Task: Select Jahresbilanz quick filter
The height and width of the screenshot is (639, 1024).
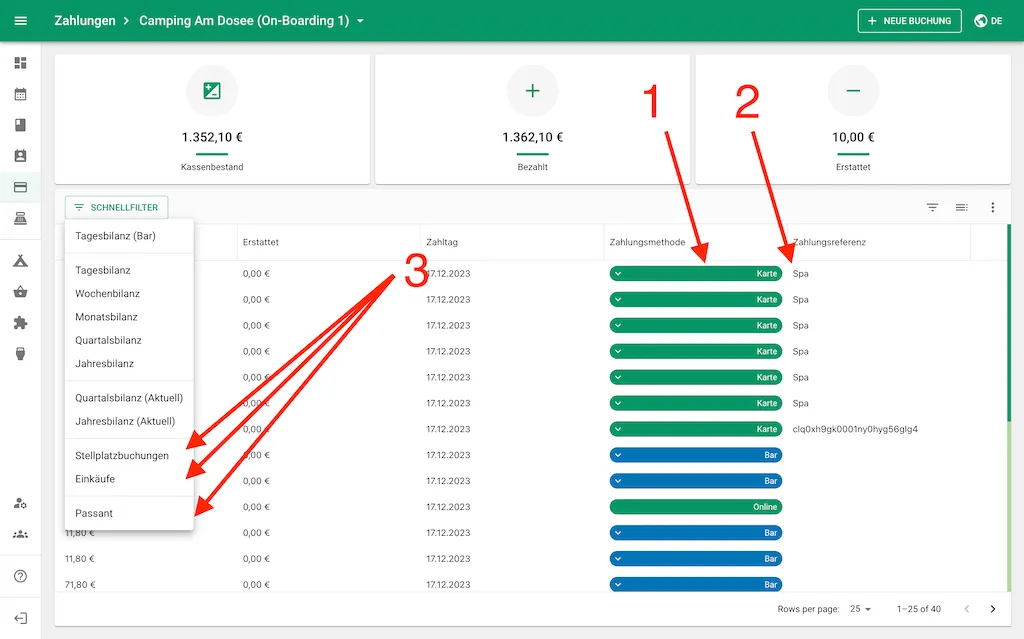Action: (x=129, y=363)
